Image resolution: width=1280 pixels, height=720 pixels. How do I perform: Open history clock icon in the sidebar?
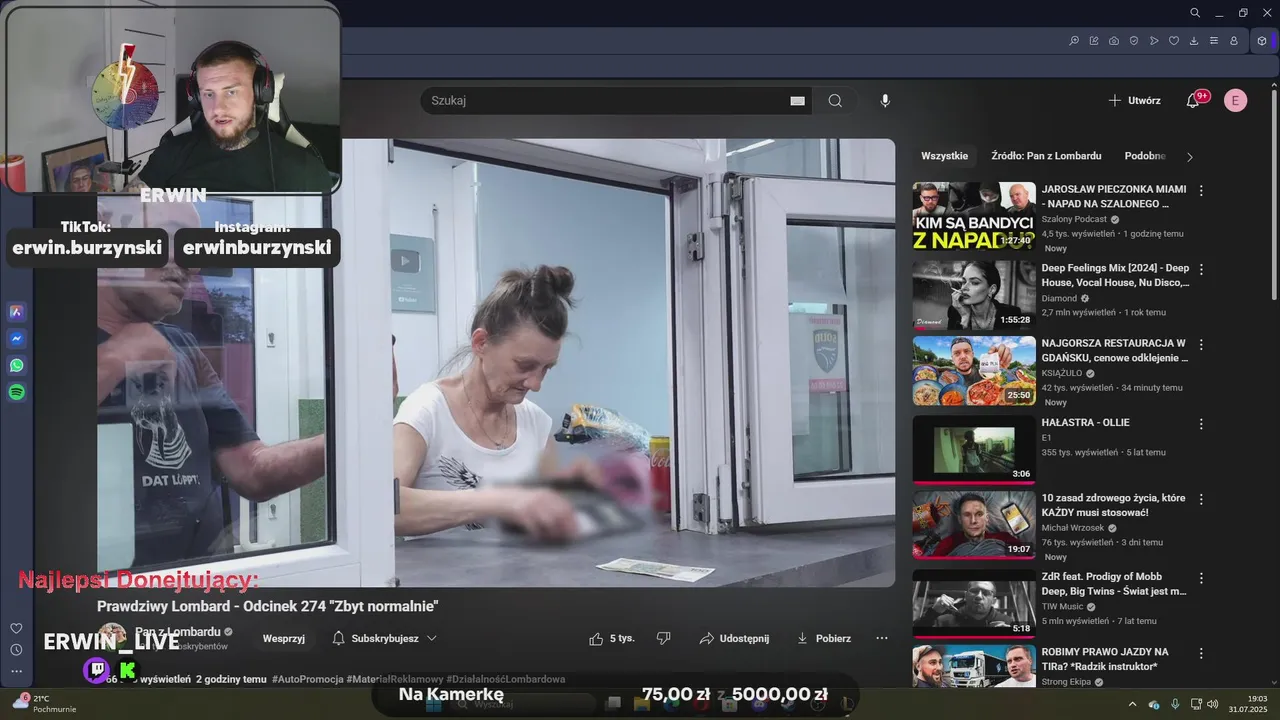pyautogui.click(x=16, y=650)
